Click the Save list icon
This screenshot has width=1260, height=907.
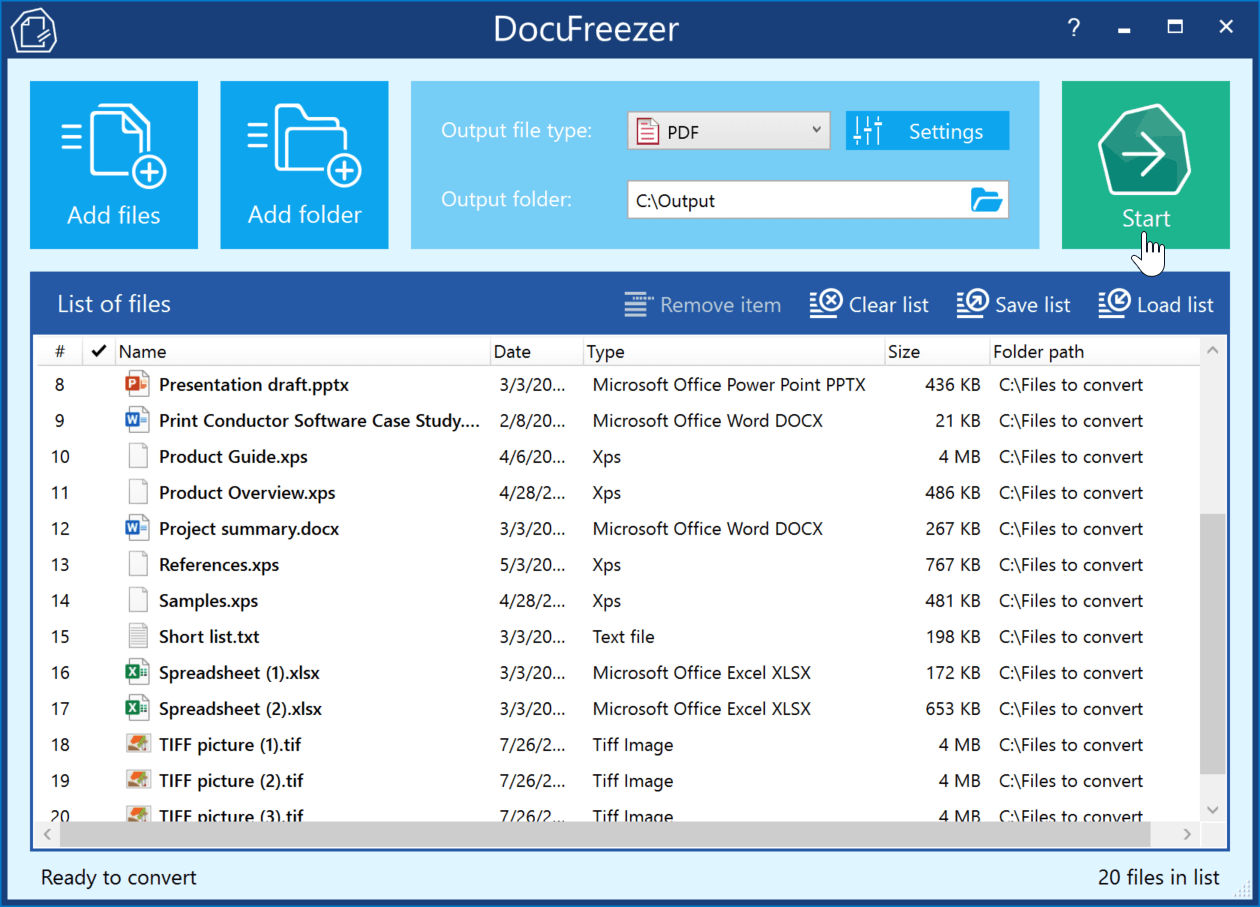point(969,303)
